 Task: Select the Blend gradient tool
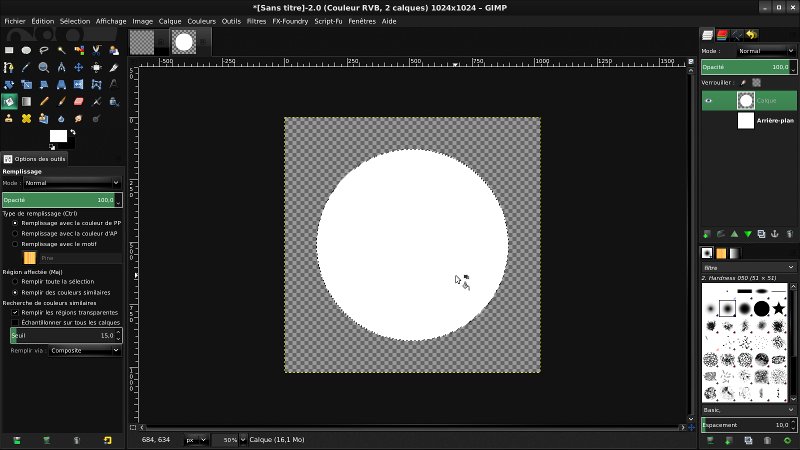pos(27,102)
